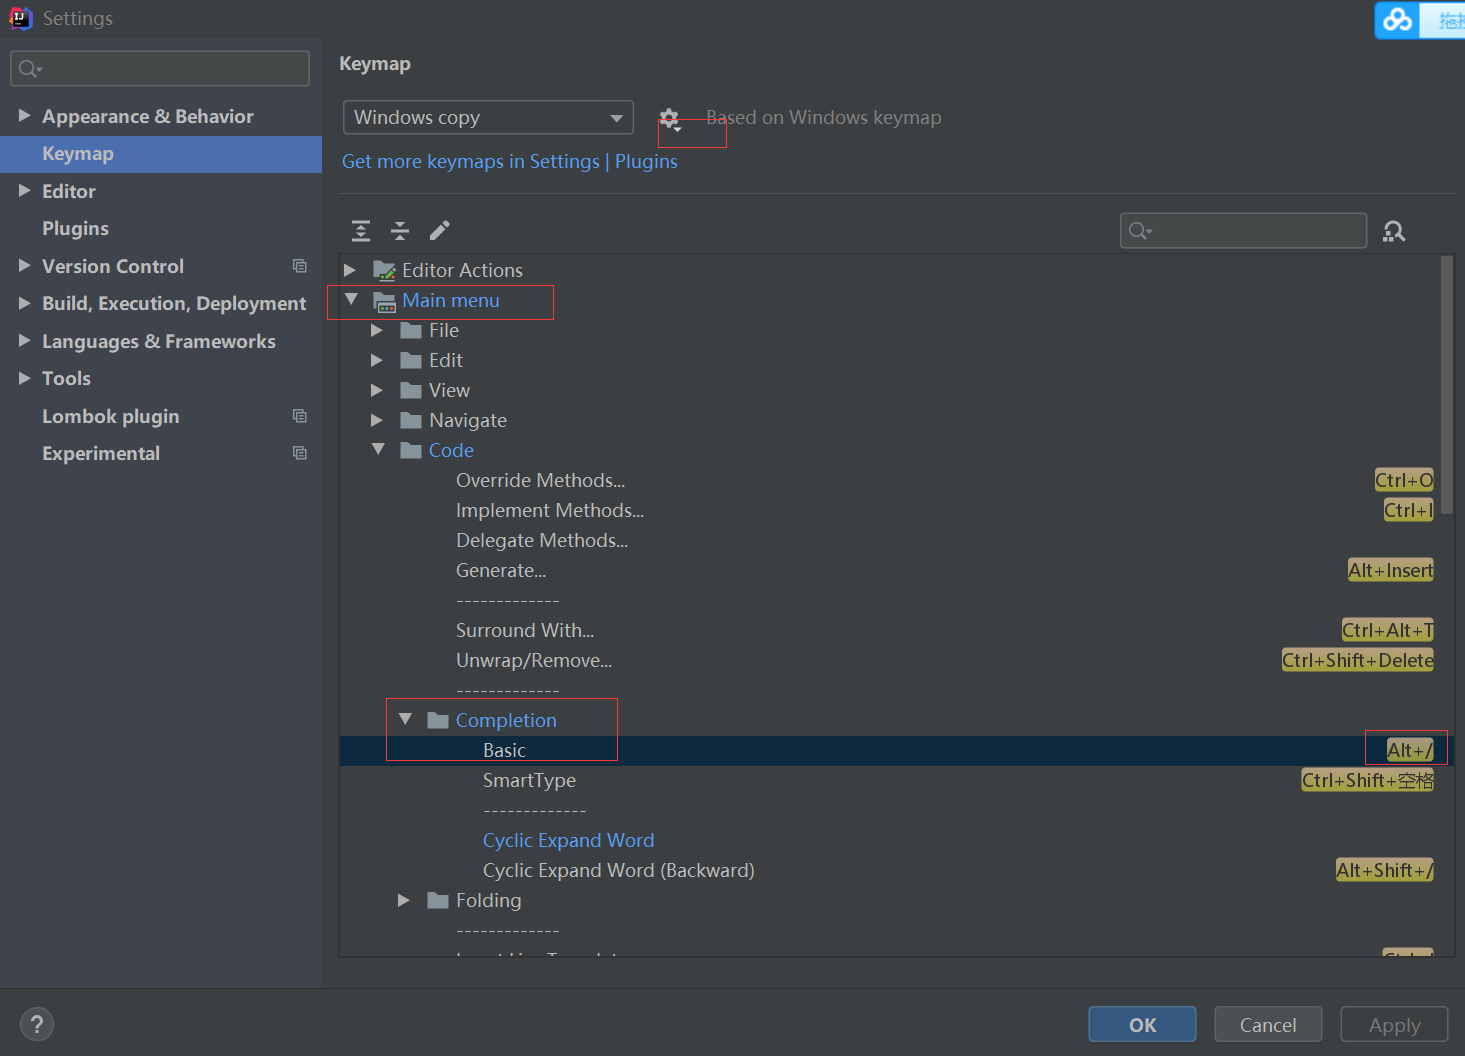This screenshot has height=1056, width=1465.
Task: Expand Appearance & Behavior settings section
Action: click(25, 116)
